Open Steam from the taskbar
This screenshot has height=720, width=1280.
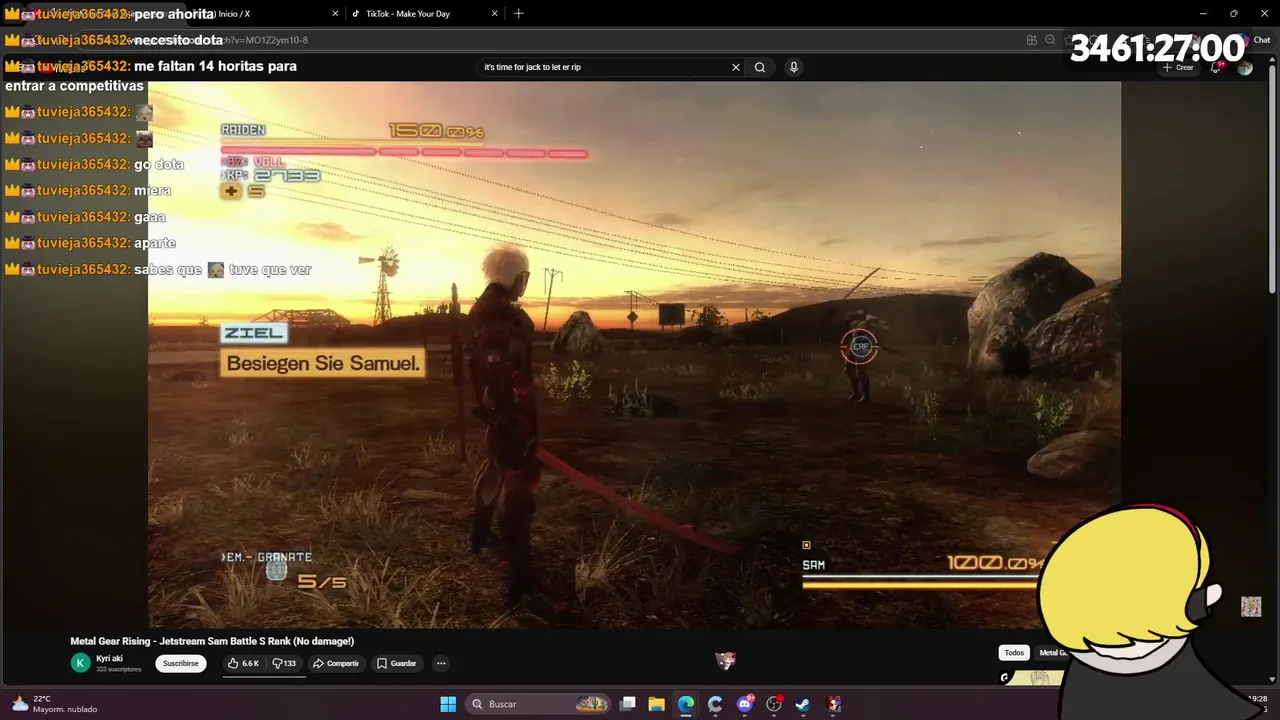click(x=803, y=704)
